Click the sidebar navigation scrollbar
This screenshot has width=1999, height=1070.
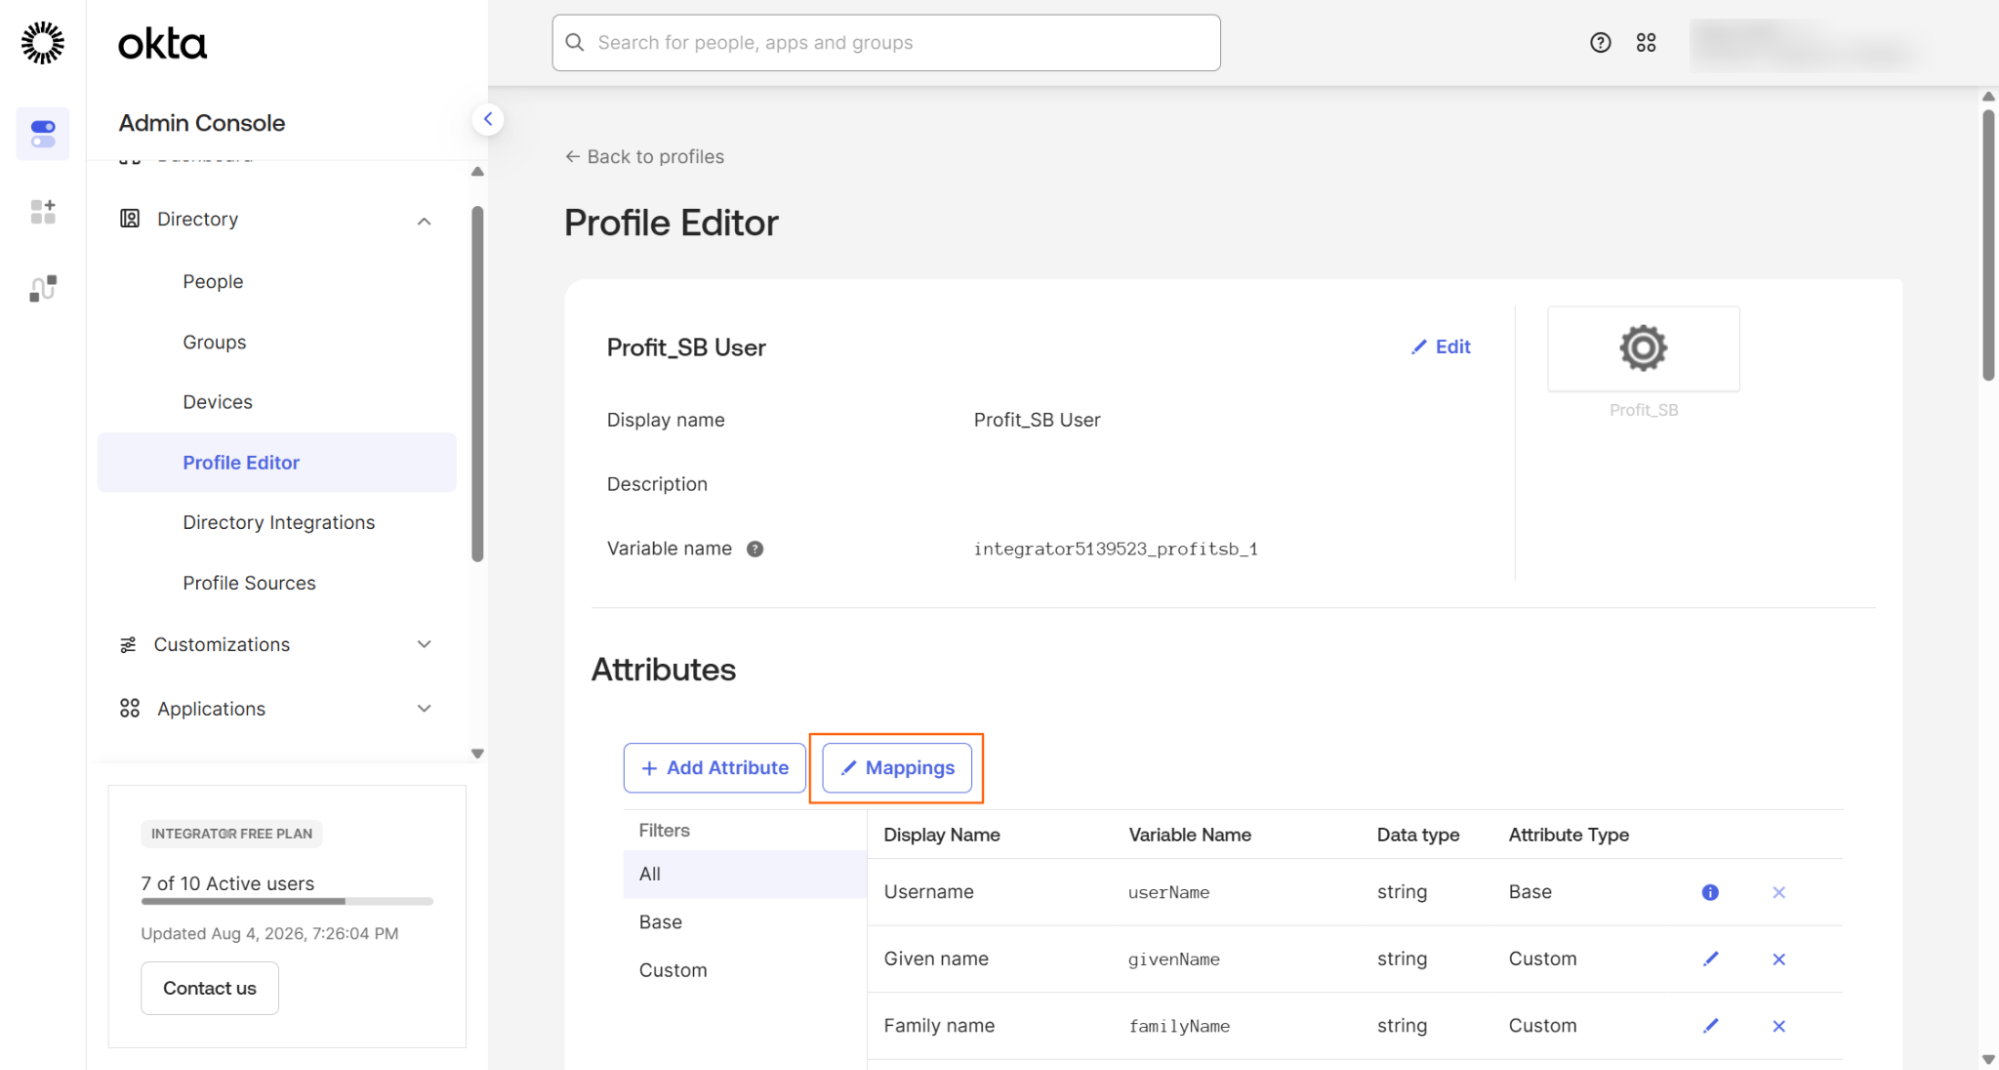tap(477, 385)
